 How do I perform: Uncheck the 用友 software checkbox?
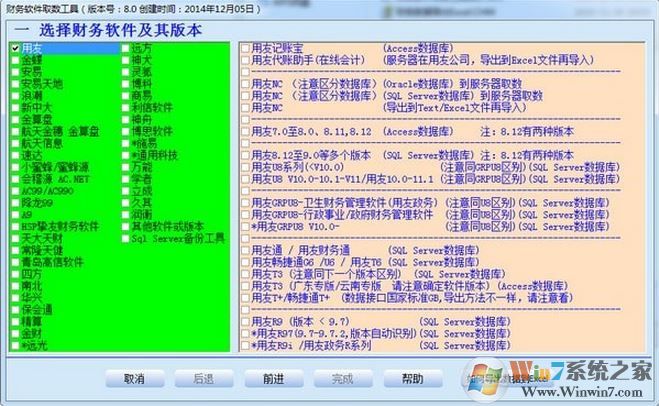(16, 48)
